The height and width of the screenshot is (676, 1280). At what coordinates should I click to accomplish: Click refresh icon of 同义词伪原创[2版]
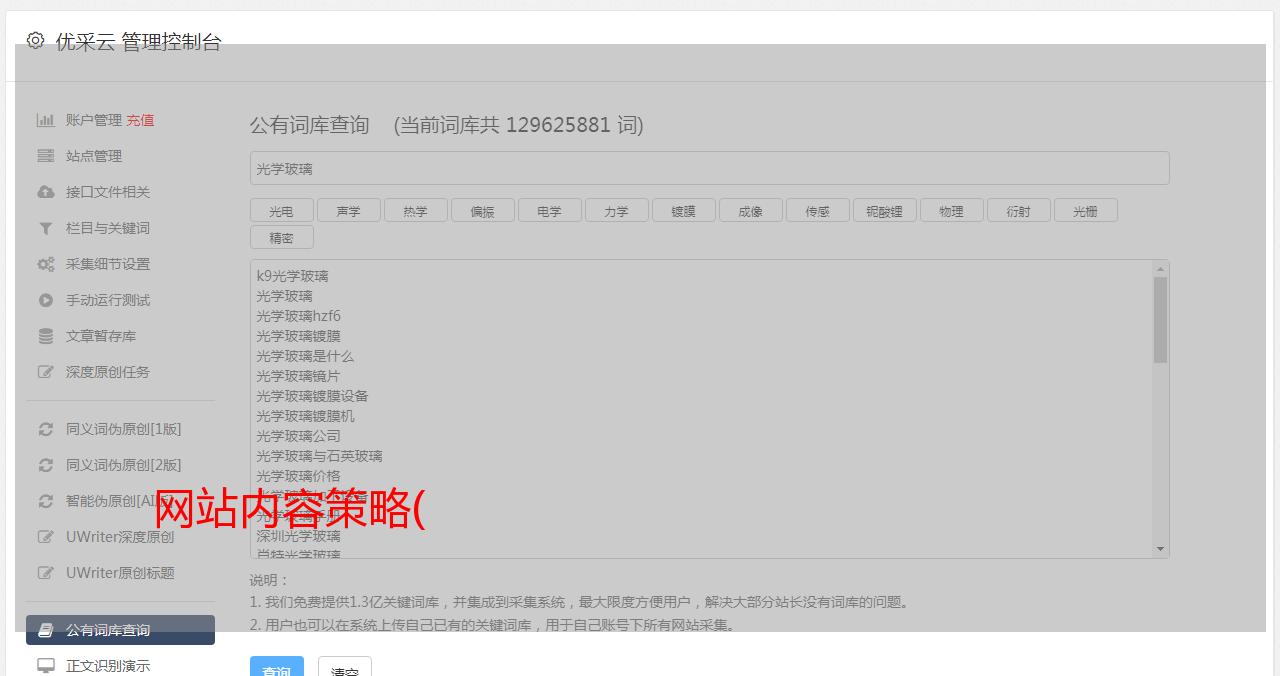pos(46,465)
